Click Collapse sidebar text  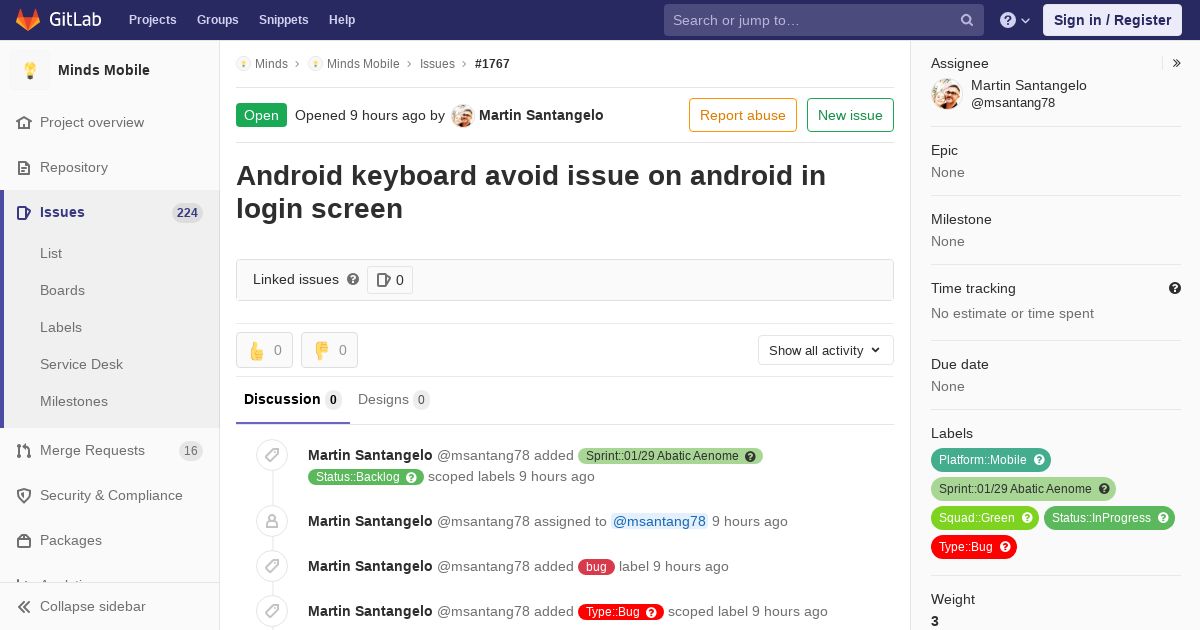(93, 607)
